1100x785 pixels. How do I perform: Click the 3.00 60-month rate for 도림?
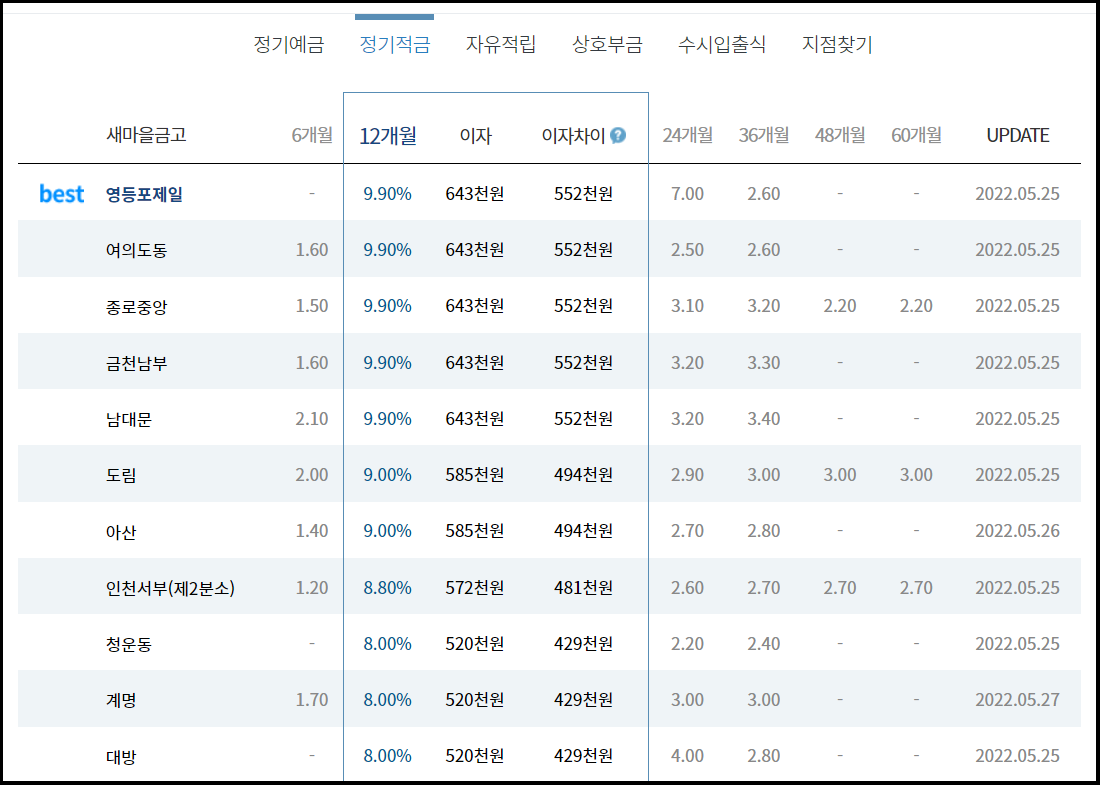(x=916, y=476)
